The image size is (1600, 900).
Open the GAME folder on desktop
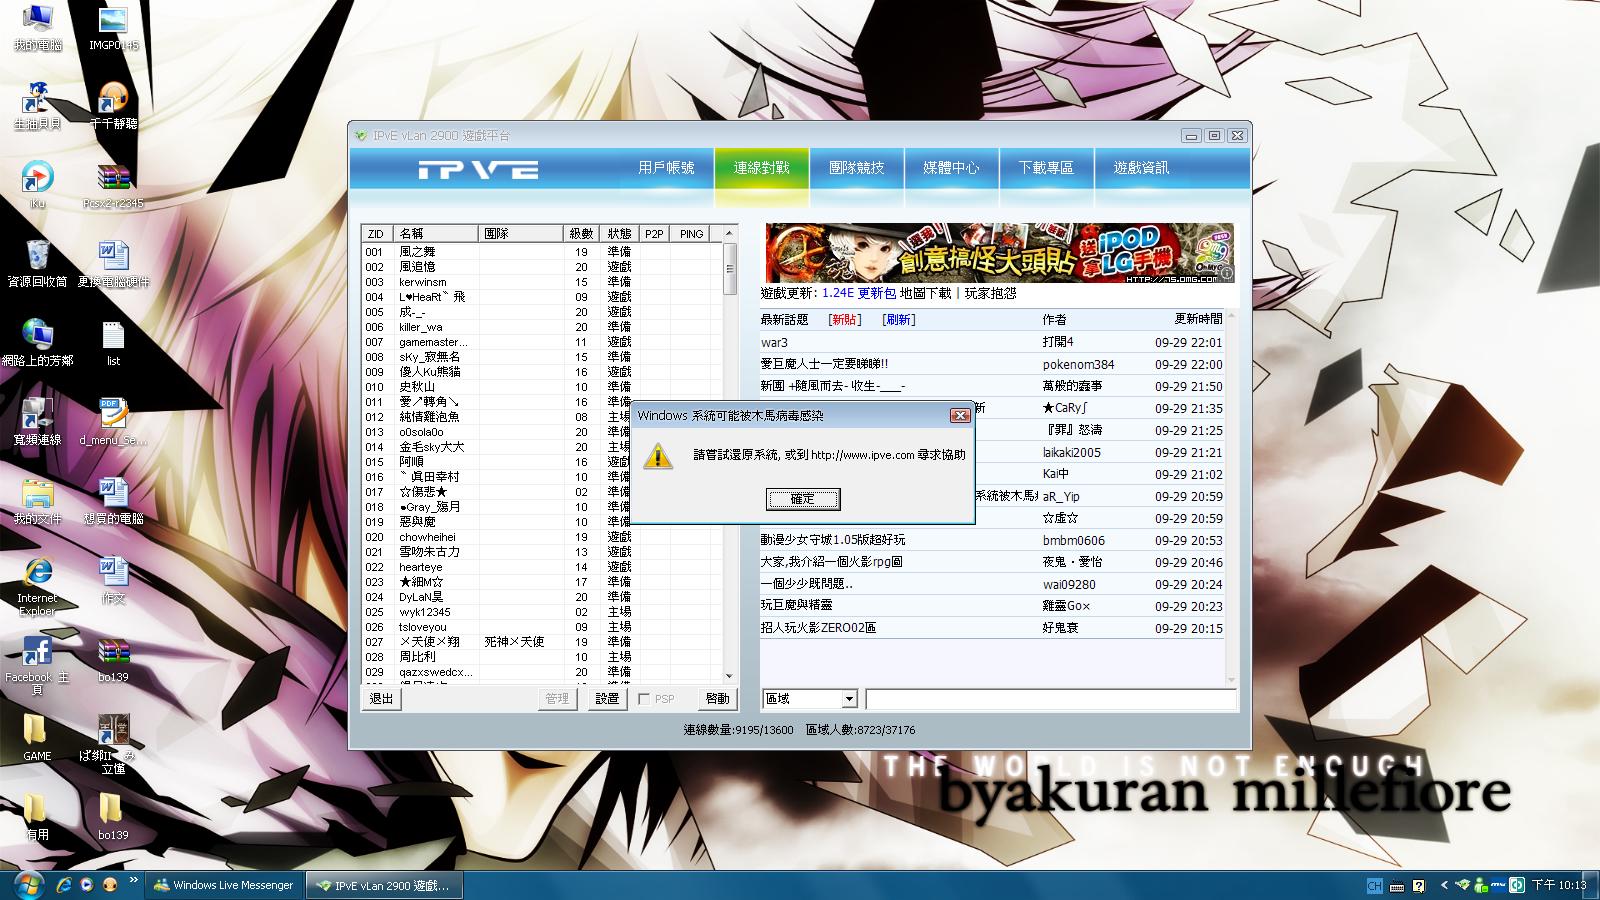(37, 737)
